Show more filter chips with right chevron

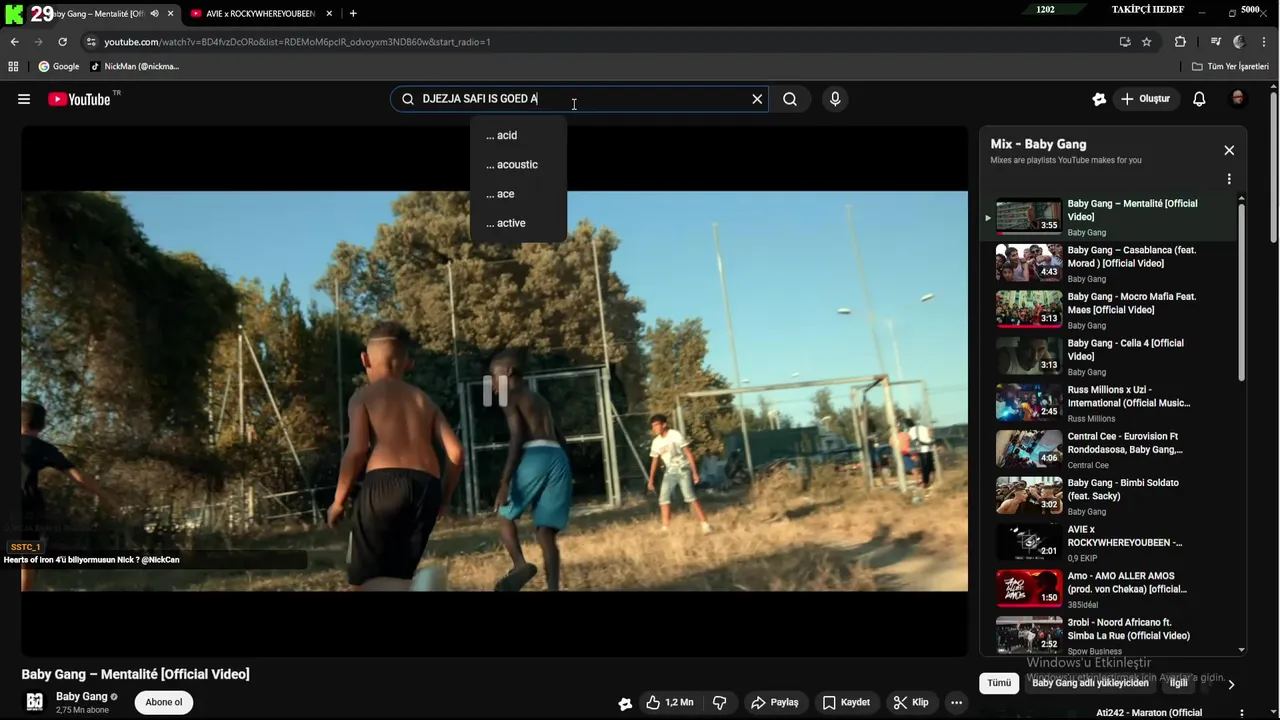point(1231,684)
